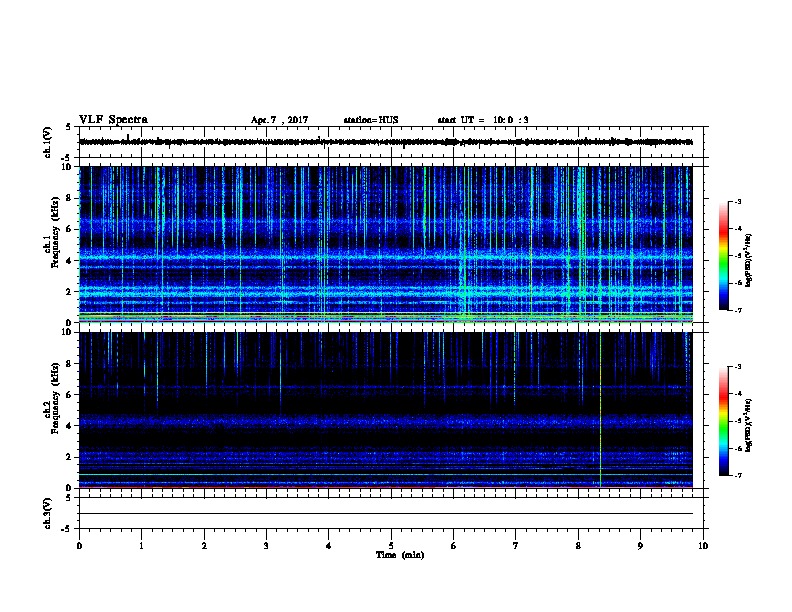Click the ch.2 frequency tick label "4"
This screenshot has height=612, width=792.
coord(69,426)
